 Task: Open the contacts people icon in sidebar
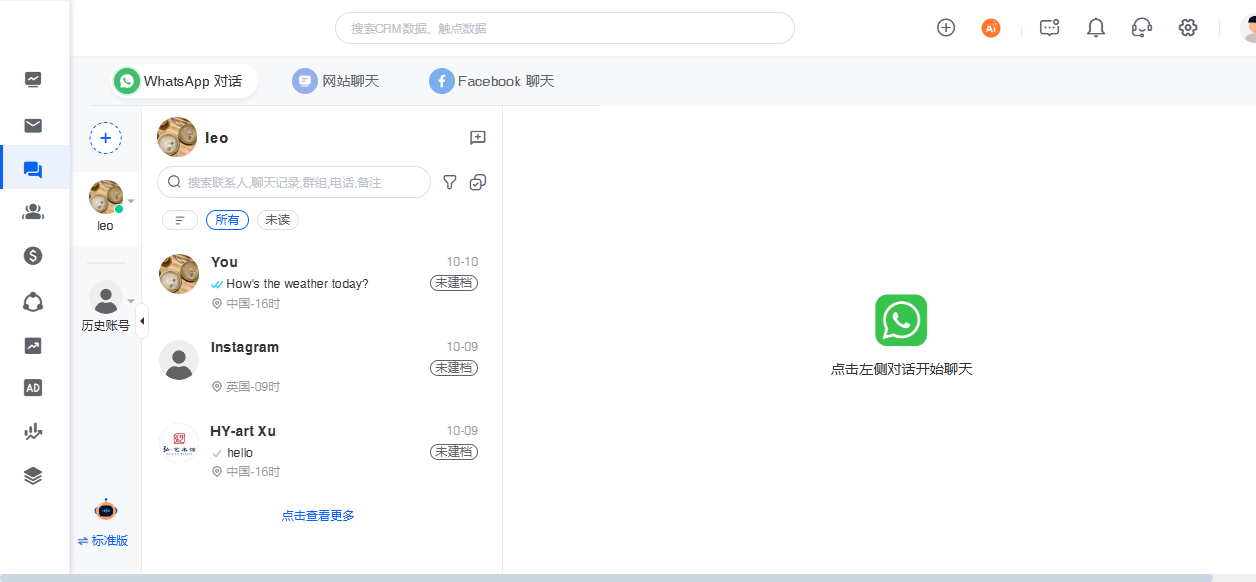tap(33, 211)
